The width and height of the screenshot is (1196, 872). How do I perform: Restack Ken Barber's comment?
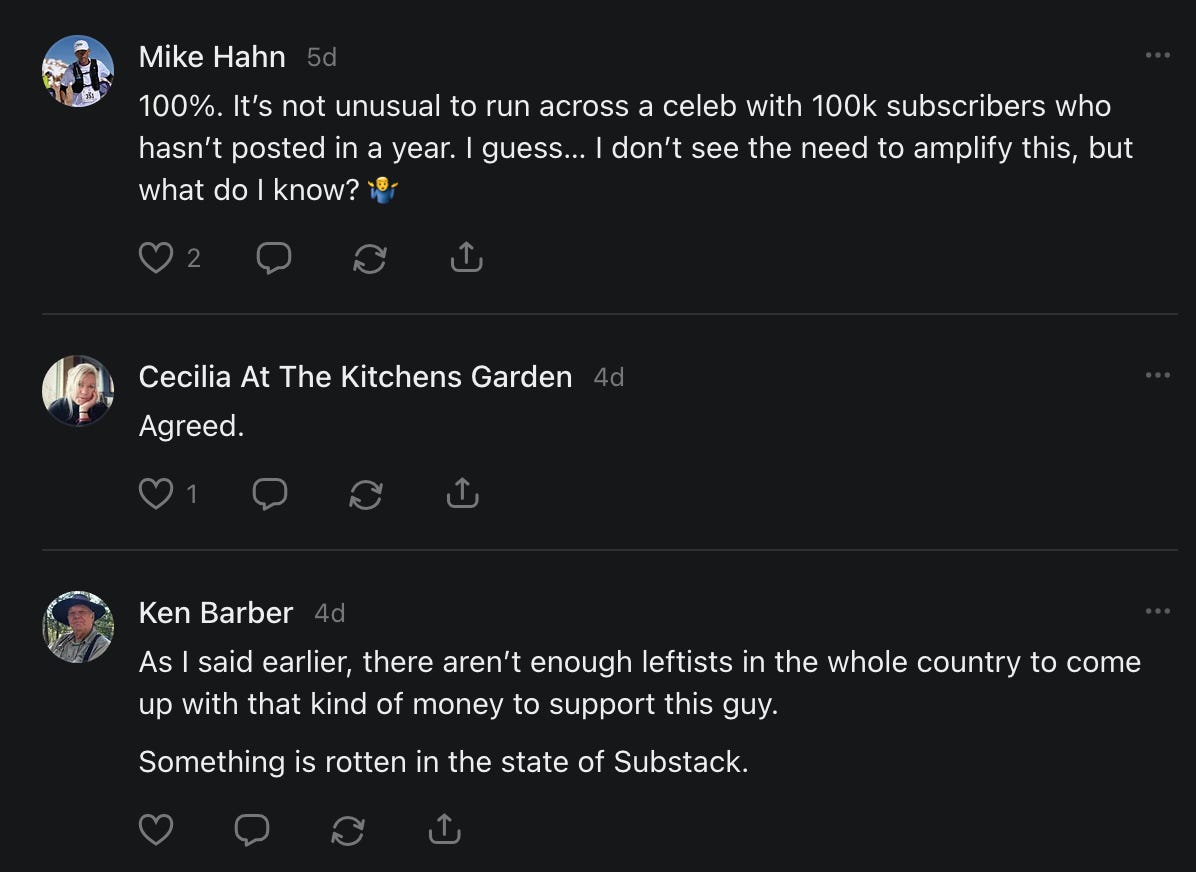tap(348, 829)
